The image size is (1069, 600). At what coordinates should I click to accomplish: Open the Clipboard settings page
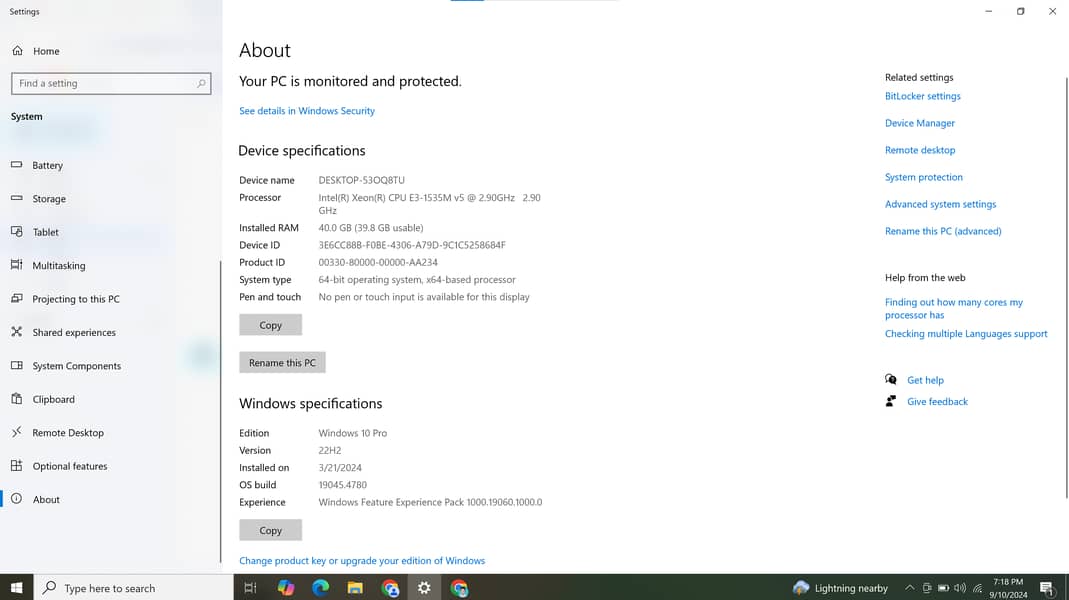click(53, 399)
